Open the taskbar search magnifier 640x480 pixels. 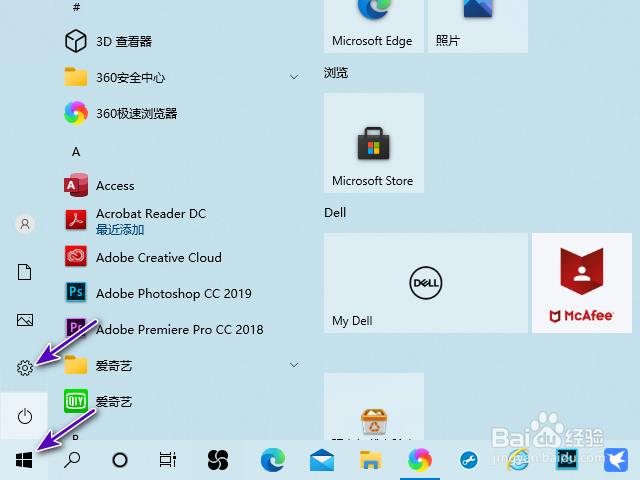pos(72,460)
